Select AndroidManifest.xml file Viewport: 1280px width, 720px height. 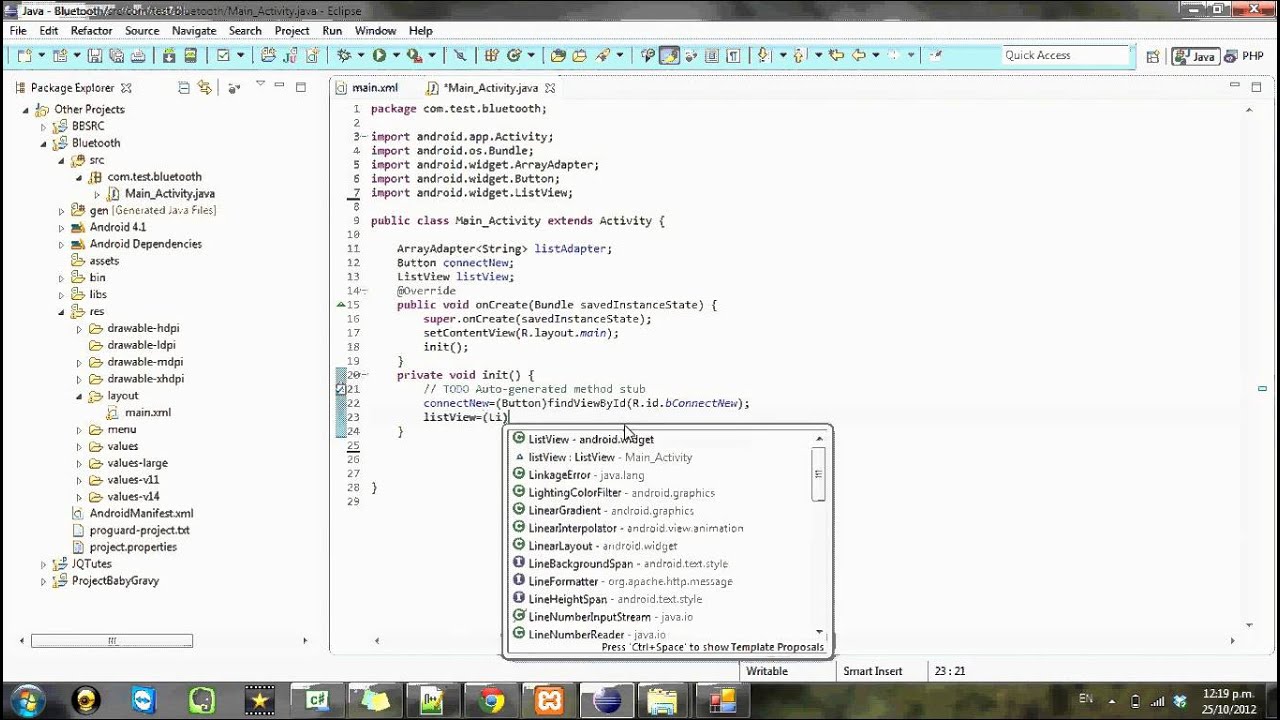(x=141, y=514)
